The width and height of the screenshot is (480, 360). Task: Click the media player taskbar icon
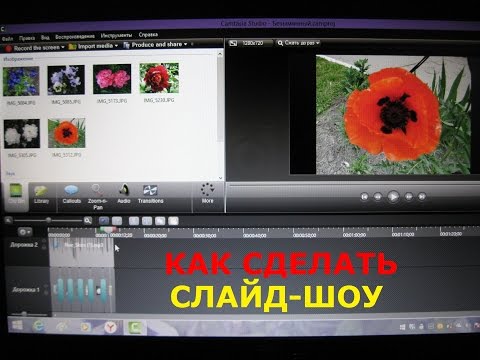tap(85, 327)
